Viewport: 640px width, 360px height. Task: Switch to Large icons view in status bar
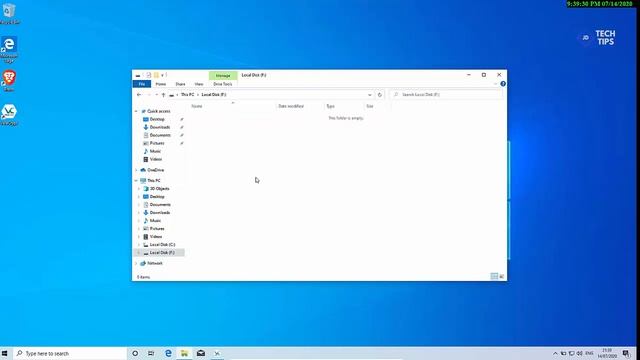coord(502,277)
